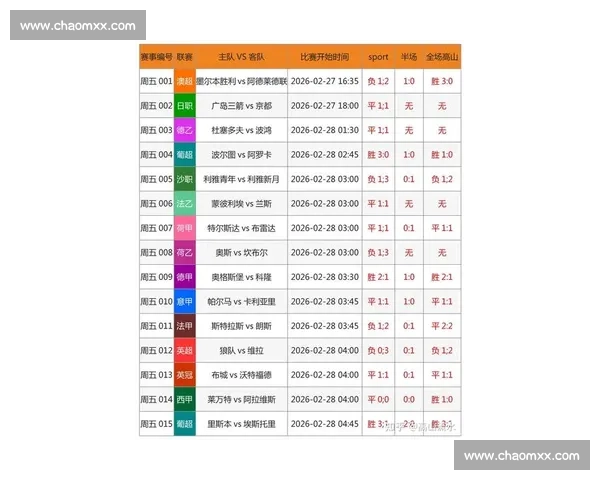Viewport: 600px width, 480px height.
Task: Select the 法甲 league cell
Action: pos(184,326)
